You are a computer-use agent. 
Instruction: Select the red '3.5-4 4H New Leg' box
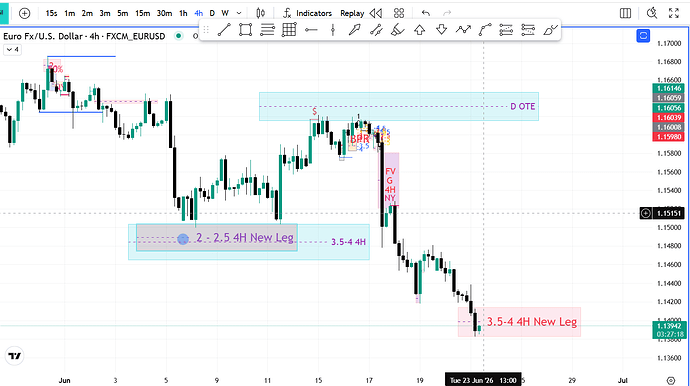[x=519, y=322]
